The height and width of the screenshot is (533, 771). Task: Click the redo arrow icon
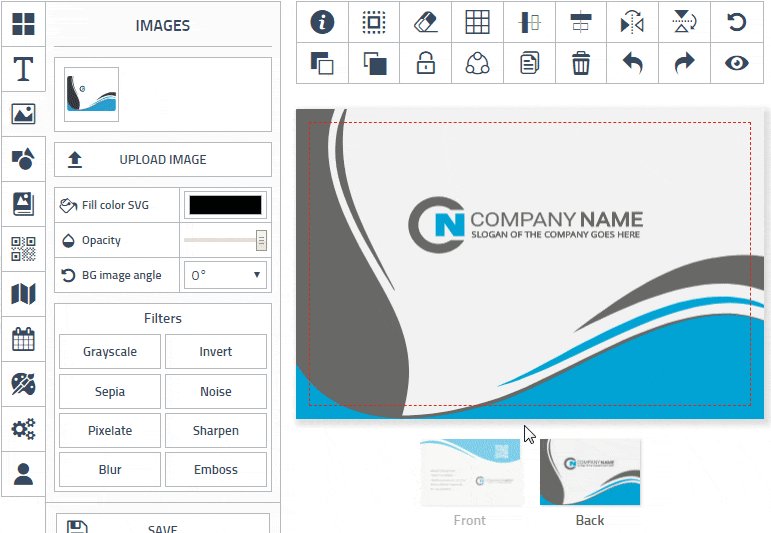pyautogui.click(x=684, y=64)
